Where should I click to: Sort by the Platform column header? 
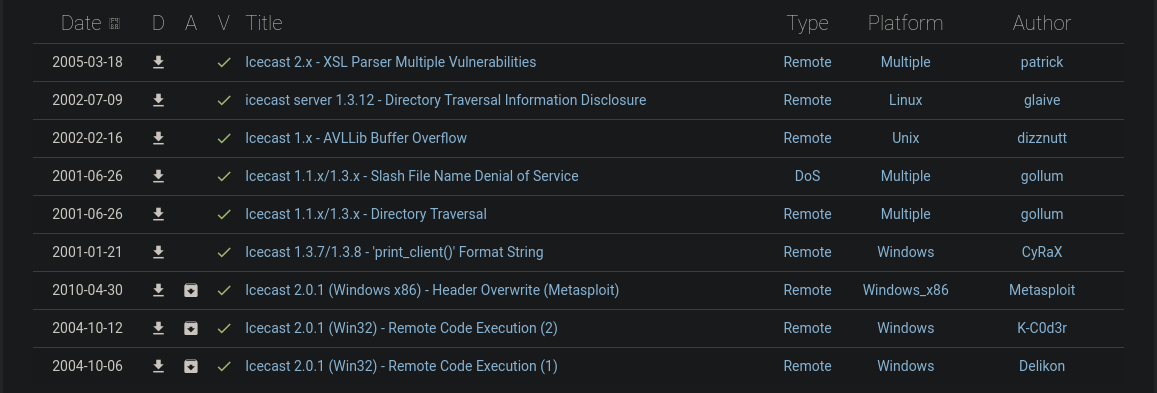tap(905, 23)
